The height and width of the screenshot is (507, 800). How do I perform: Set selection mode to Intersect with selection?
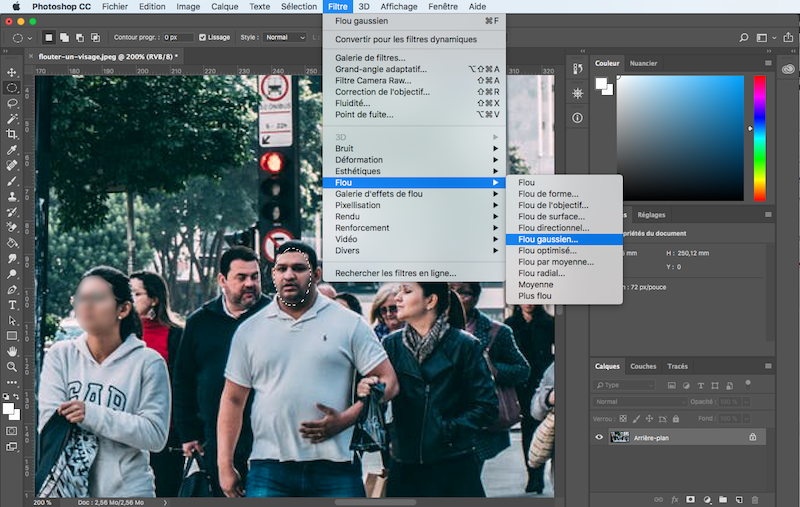(x=95, y=37)
